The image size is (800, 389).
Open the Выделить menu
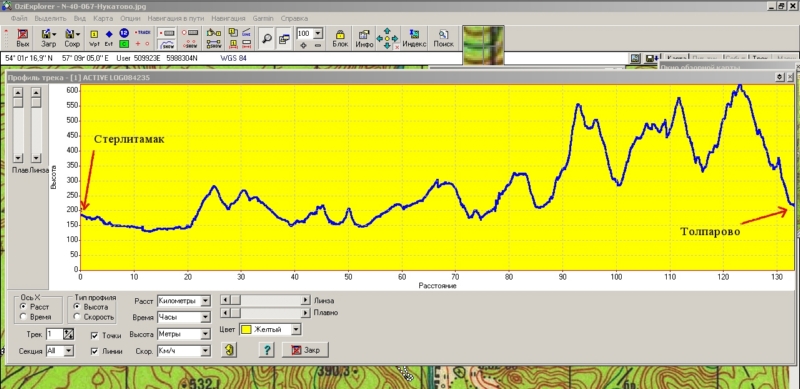51,18
